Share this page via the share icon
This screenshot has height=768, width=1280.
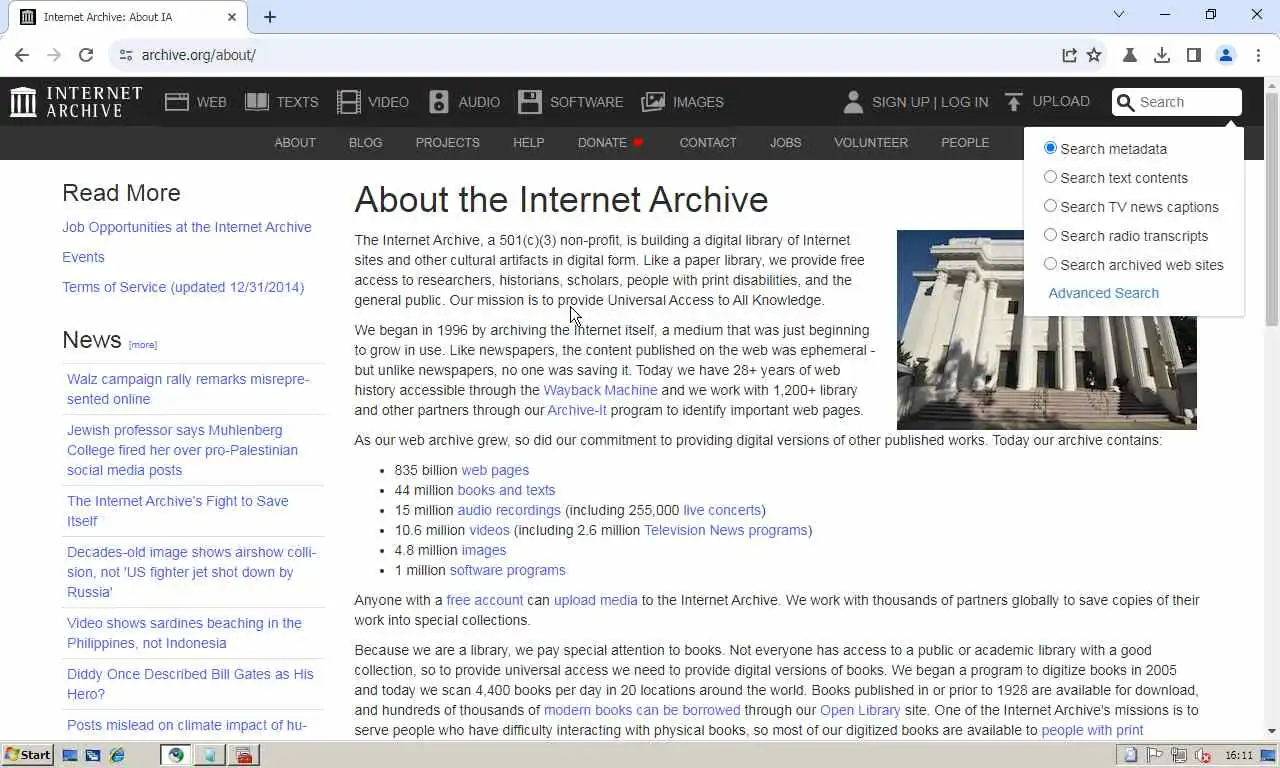(1069, 55)
